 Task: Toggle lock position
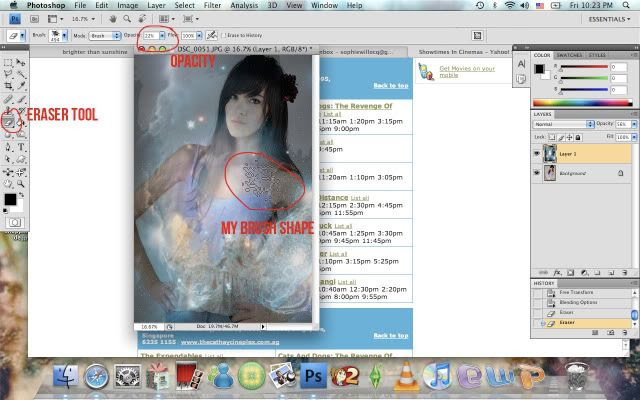point(569,138)
